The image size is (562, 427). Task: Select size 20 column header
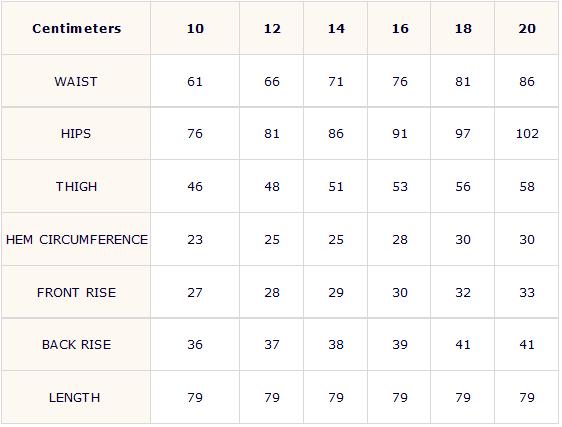coord(527,29)
